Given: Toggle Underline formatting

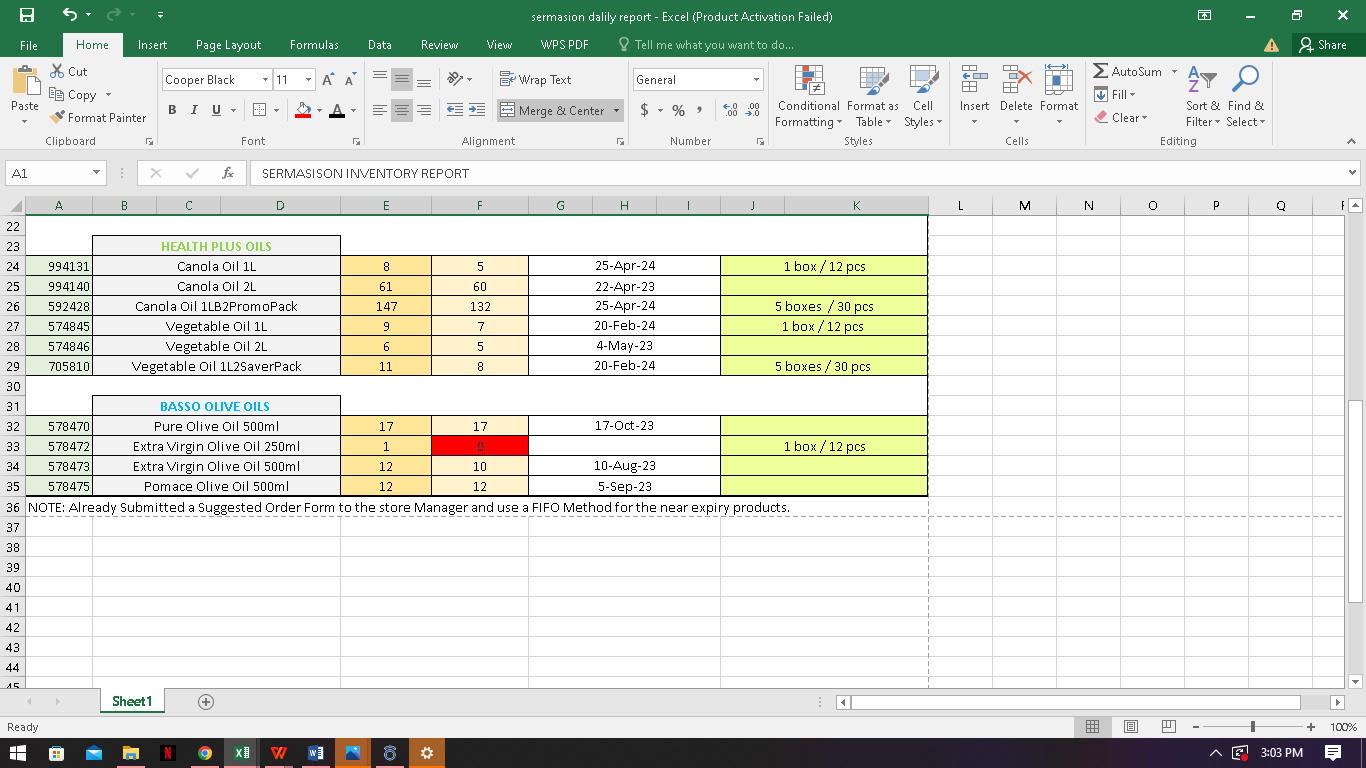Looking at the screenshot, I should pyautogui.click(x=217, y=110).
